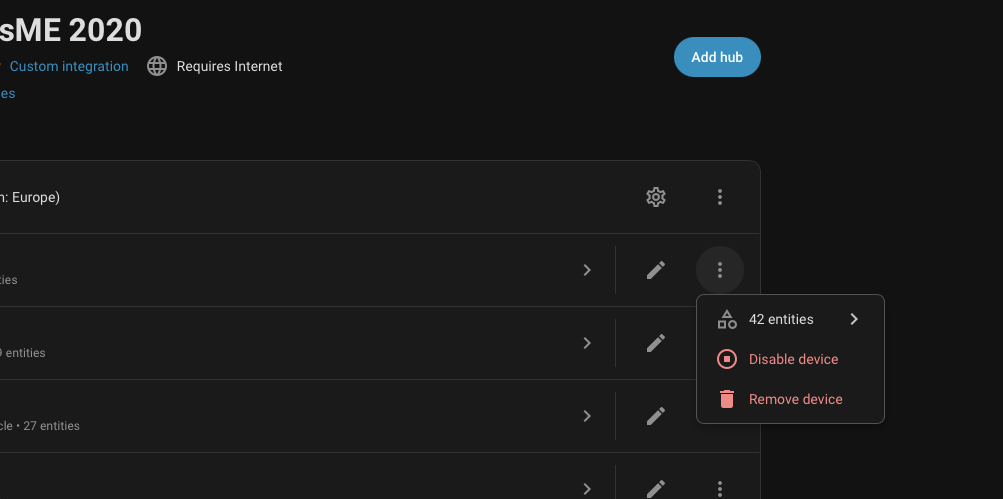Open the chevron in the row above 9 entities
The width and height of the screenshot is (1003, 499).
point(587,270)
